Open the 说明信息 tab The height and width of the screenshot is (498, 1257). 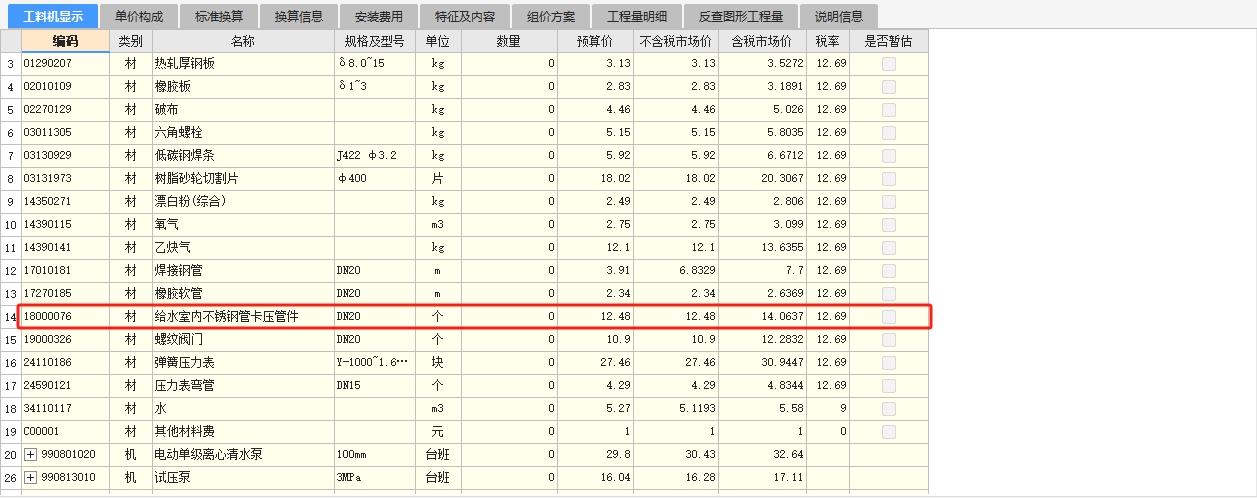840,16
